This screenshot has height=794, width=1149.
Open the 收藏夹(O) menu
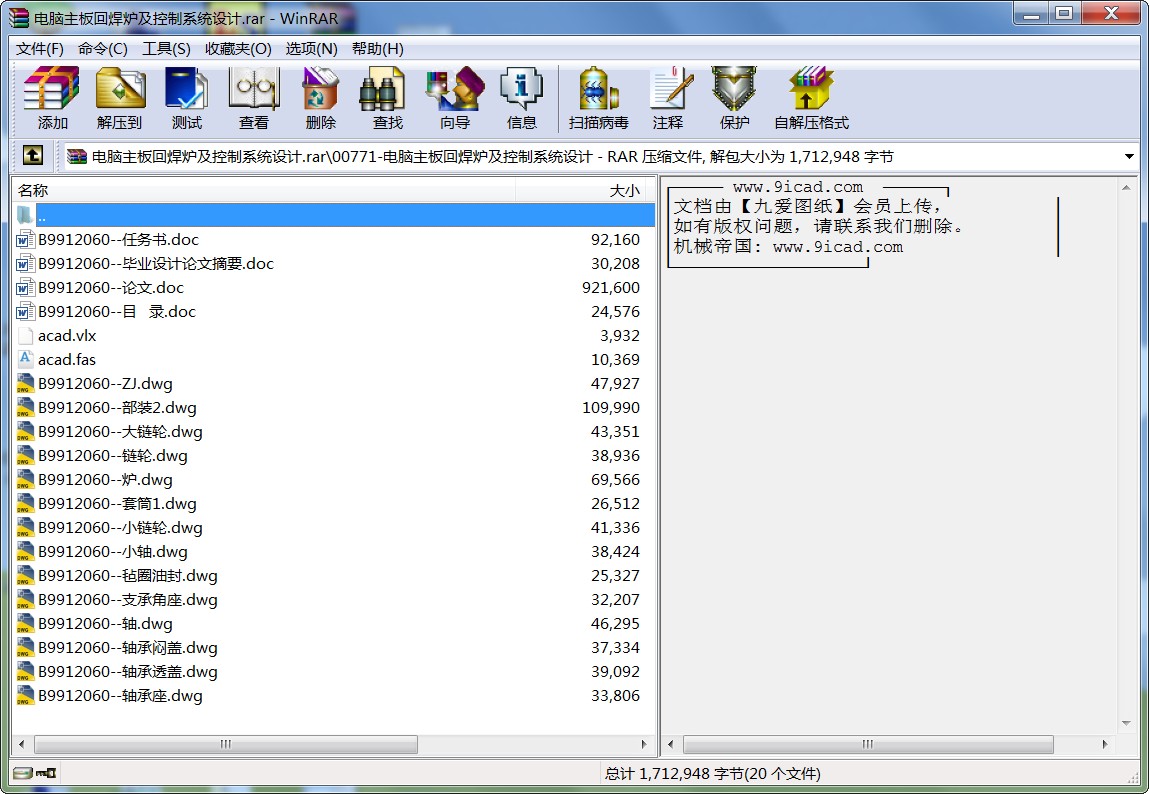tap(238, 48)
